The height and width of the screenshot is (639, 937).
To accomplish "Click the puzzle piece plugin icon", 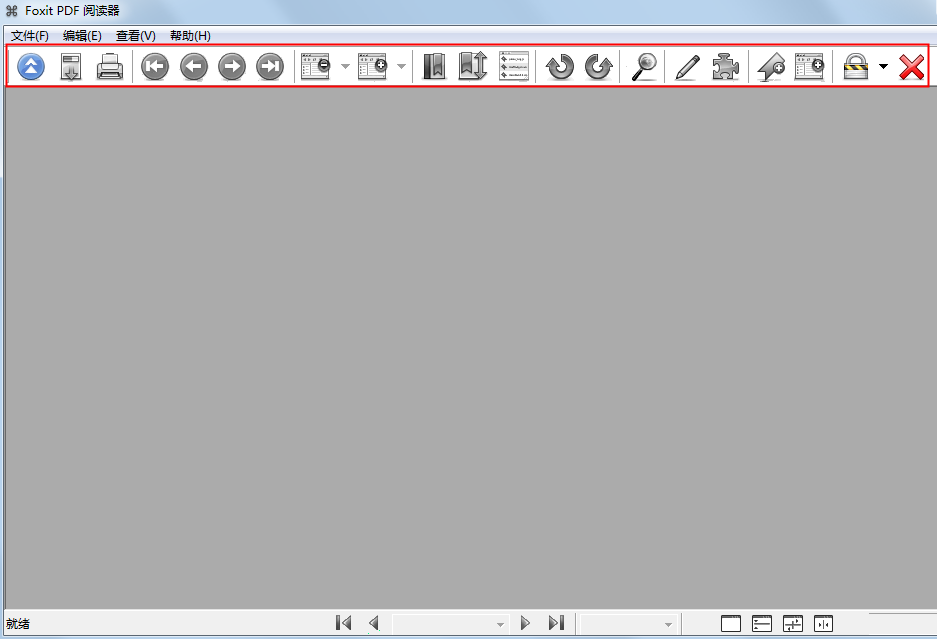I will pyautogui.click(x=725, y=66).
